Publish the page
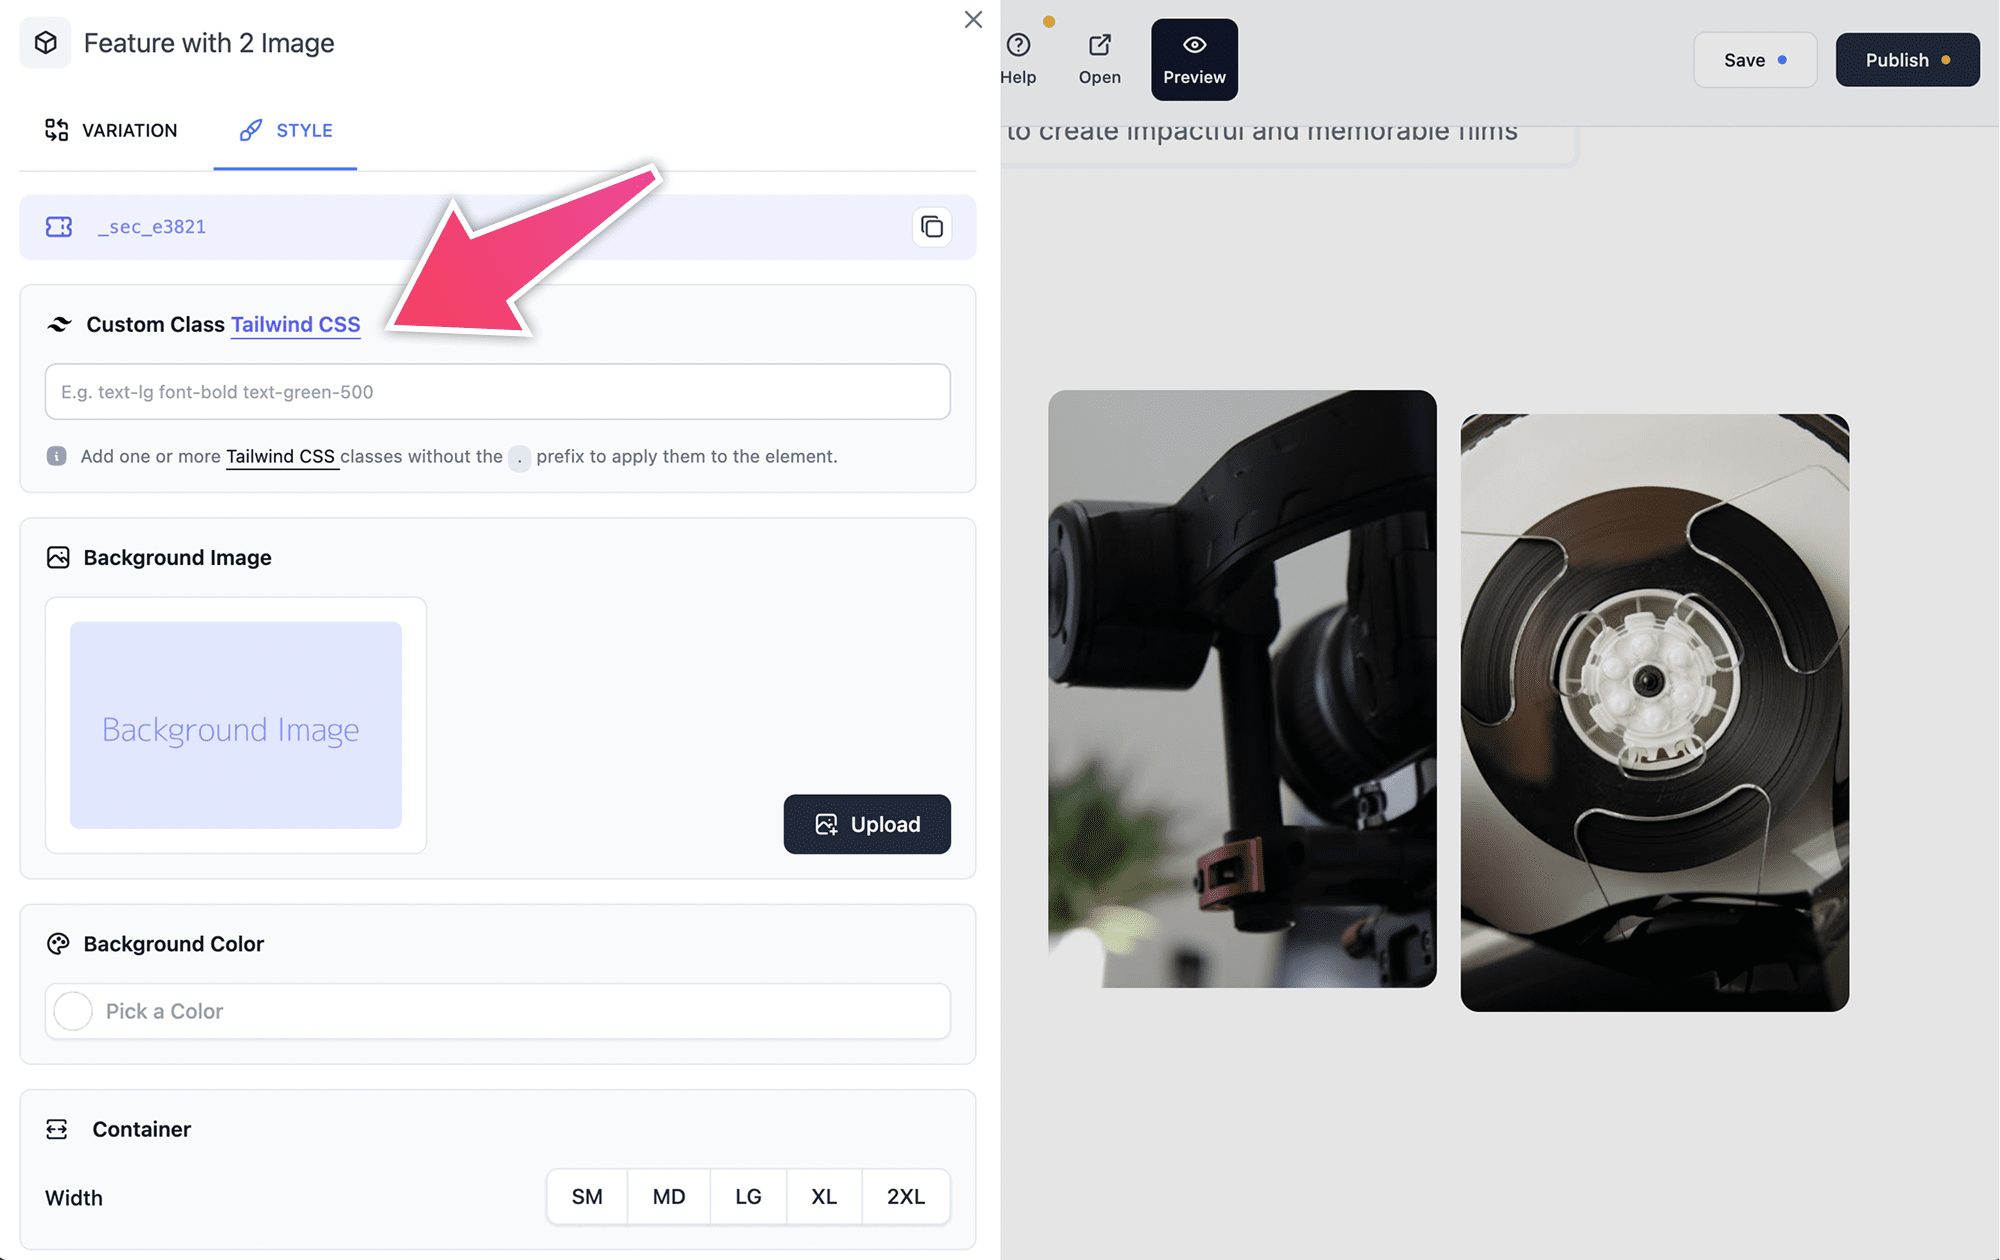The image size is (2000, 1260). 1907,60
